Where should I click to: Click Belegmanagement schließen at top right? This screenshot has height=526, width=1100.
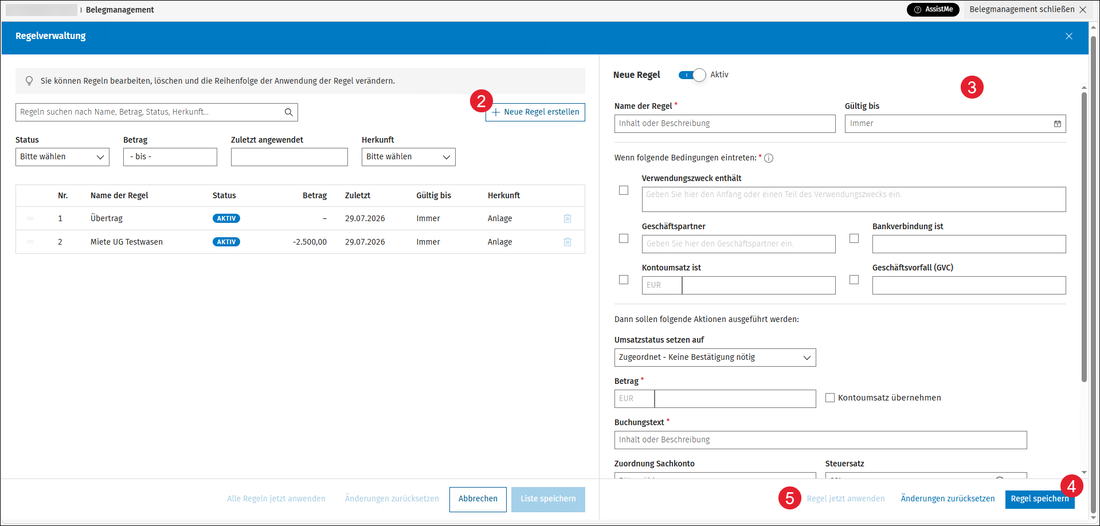tap(1029, 10)
